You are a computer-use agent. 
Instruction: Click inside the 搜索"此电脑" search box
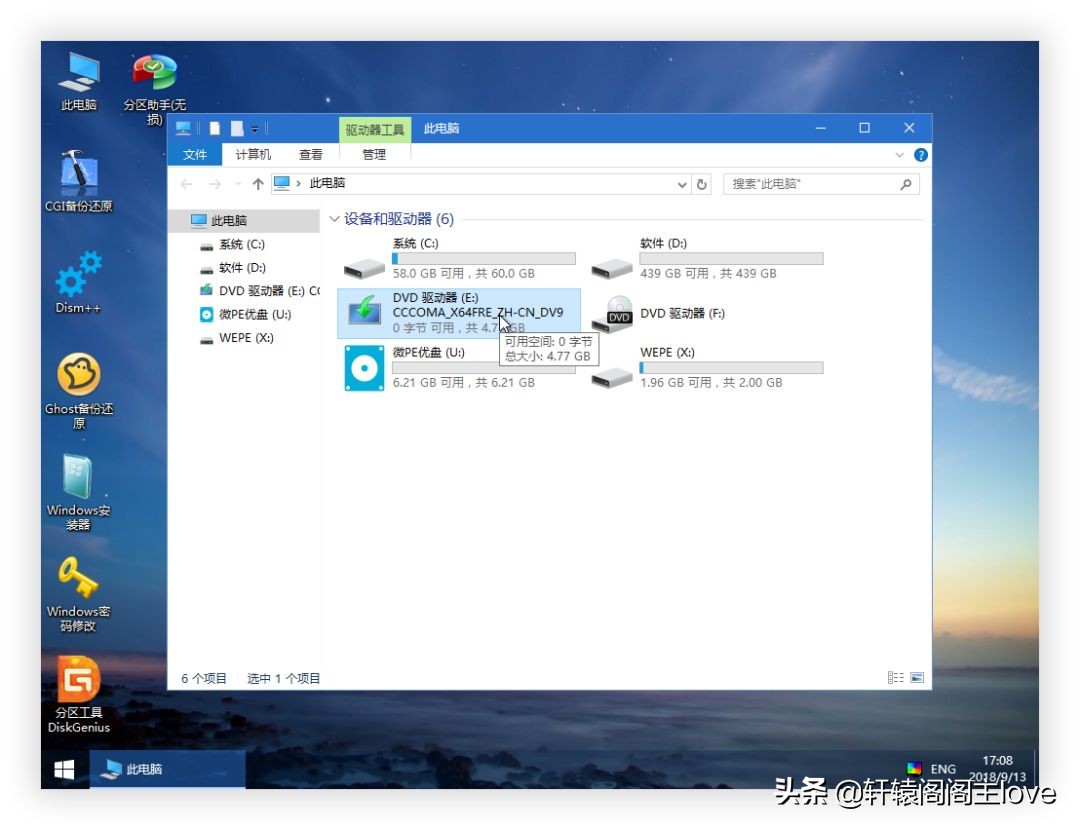[820, 184]
